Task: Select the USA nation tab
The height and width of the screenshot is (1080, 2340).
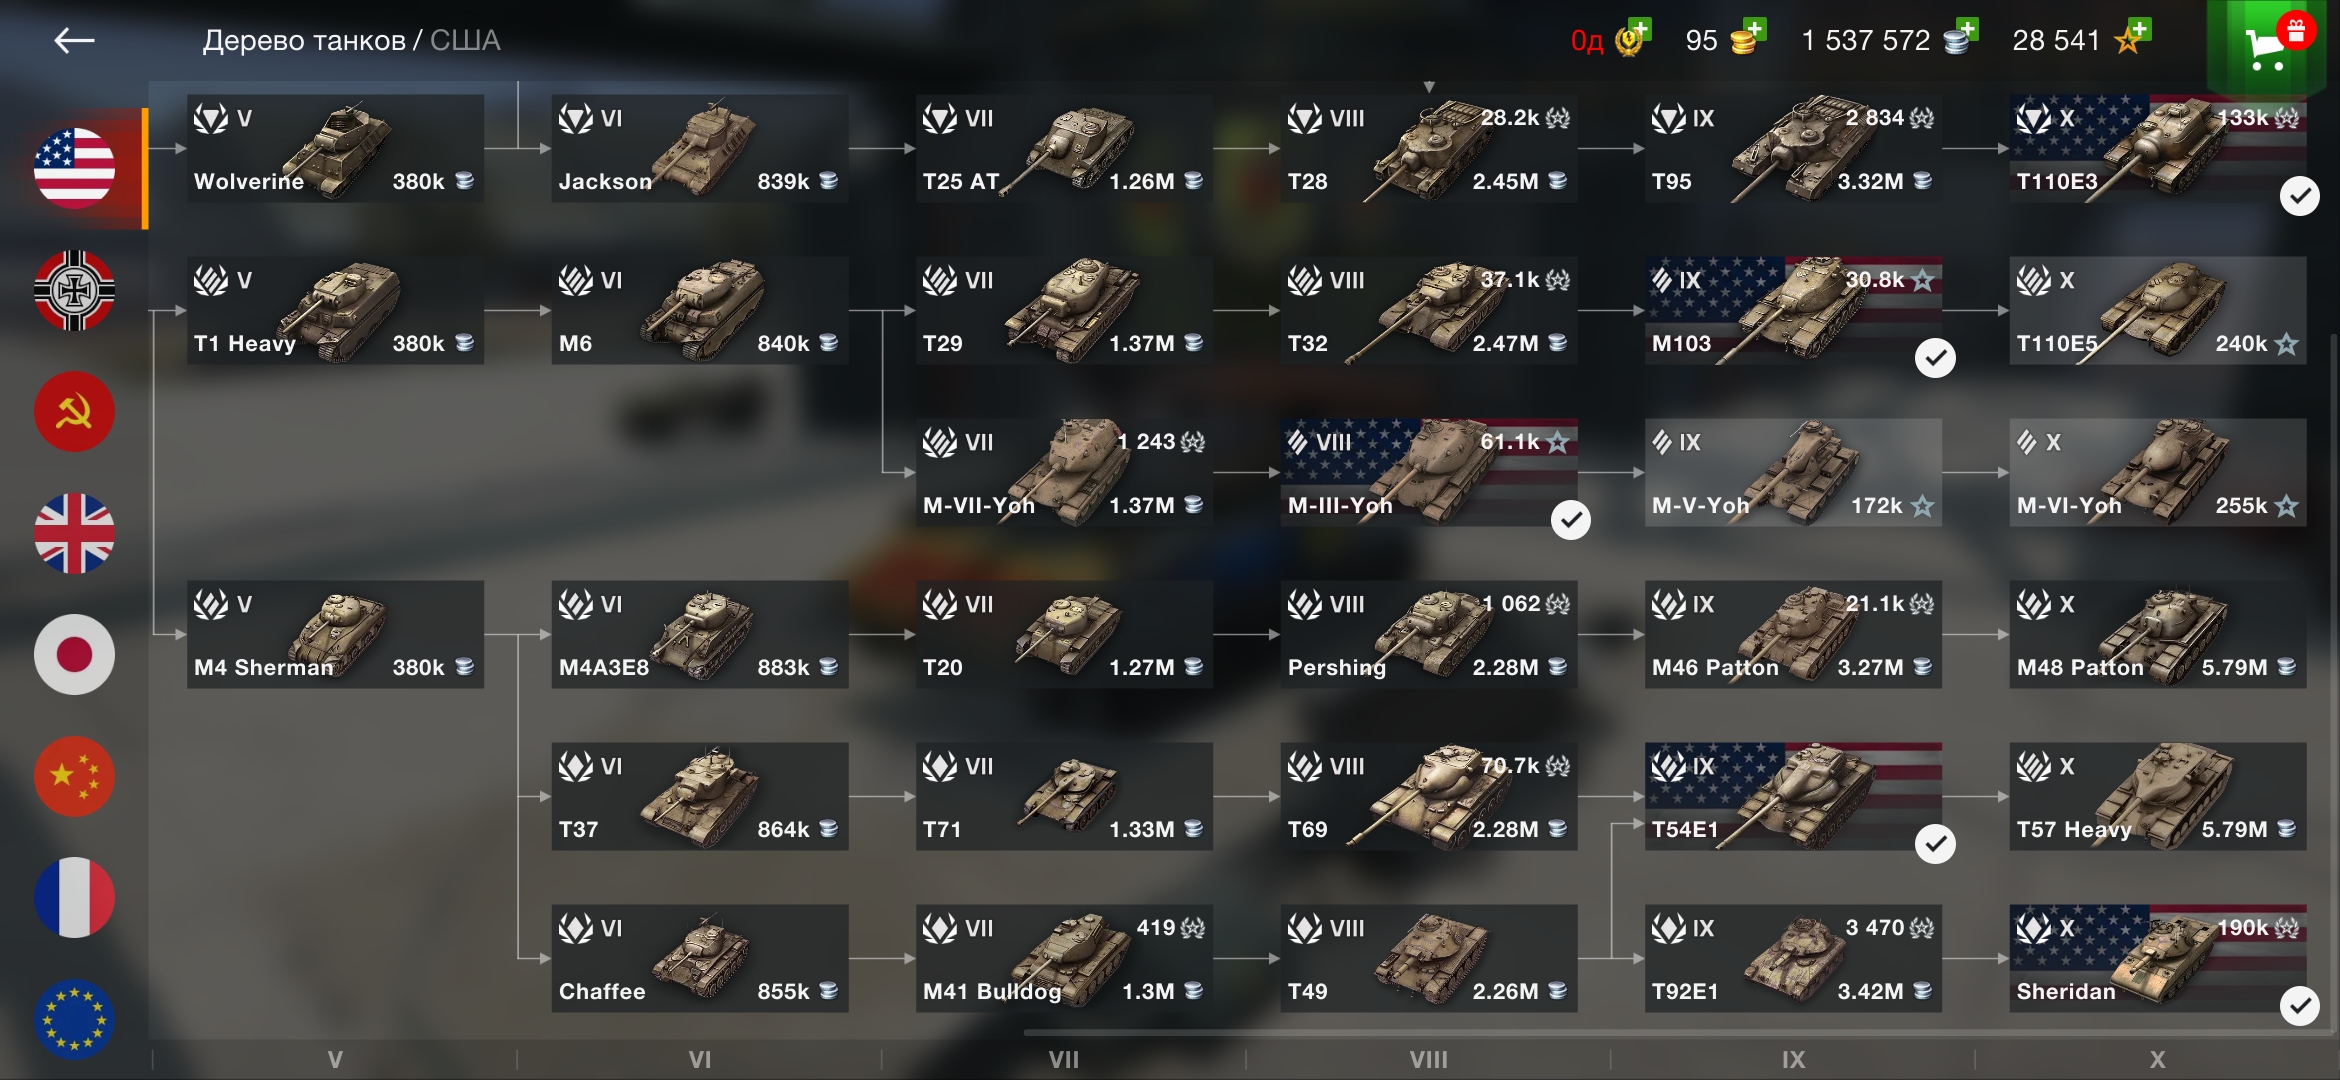Action: (74, 168)
